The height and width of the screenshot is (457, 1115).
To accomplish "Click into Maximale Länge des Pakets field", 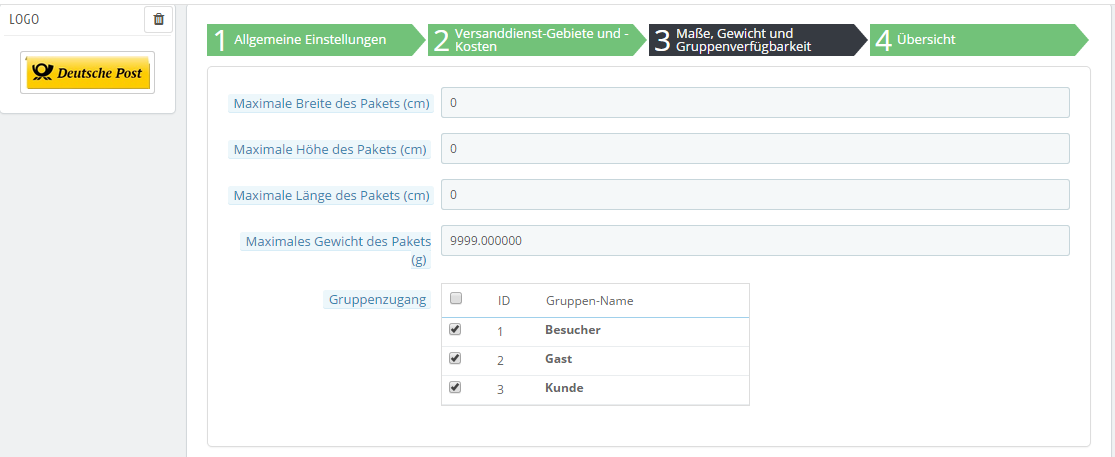I will point(755,195).
